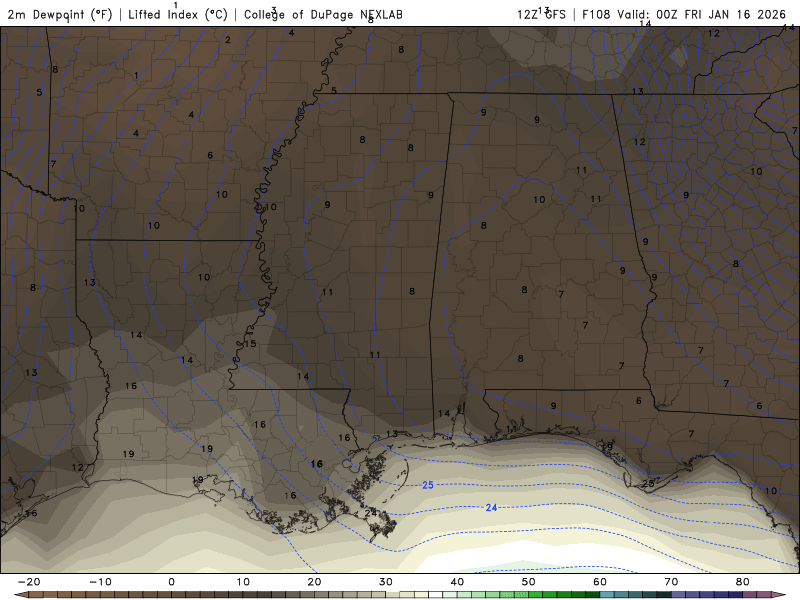Click the bright green color bar segment near 50

pos(535,595)
